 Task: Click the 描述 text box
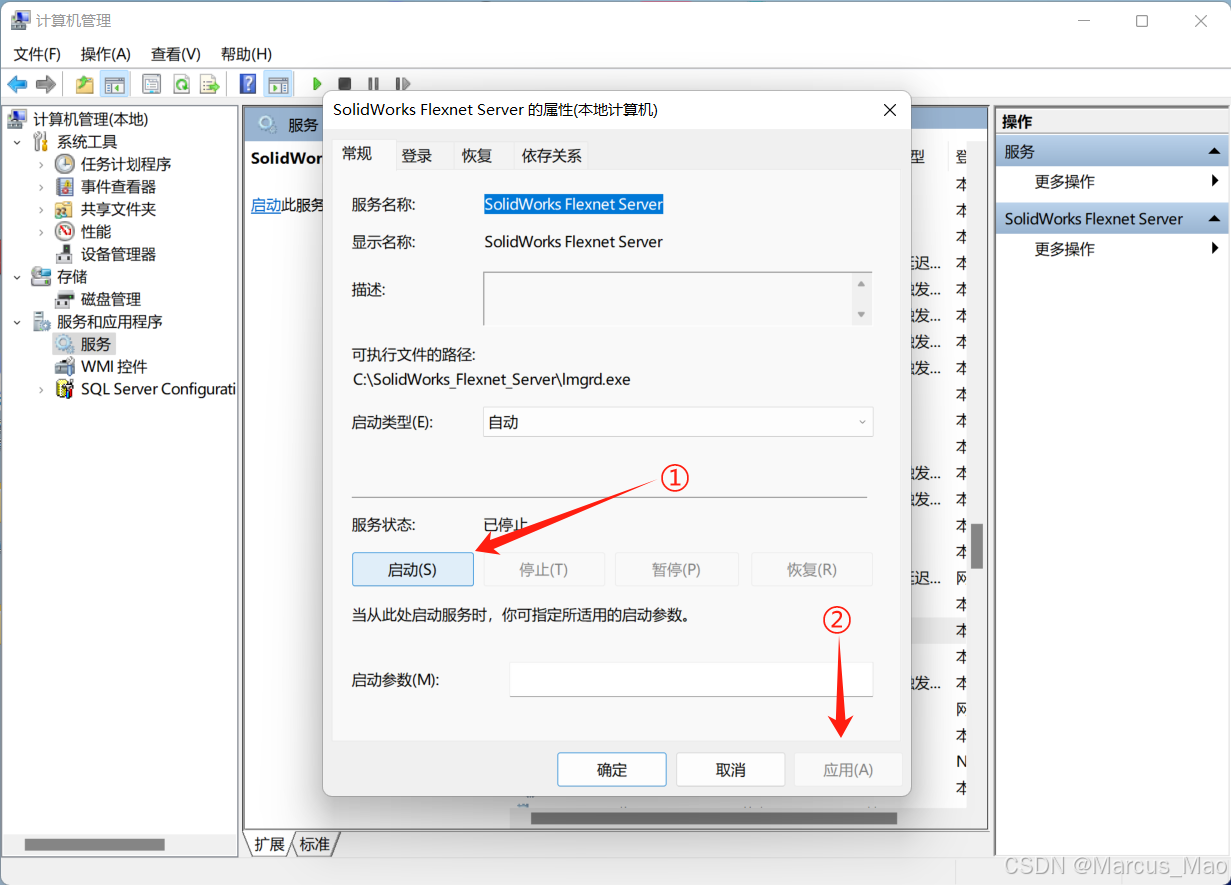pyautogui.click(x=678, y=298)
